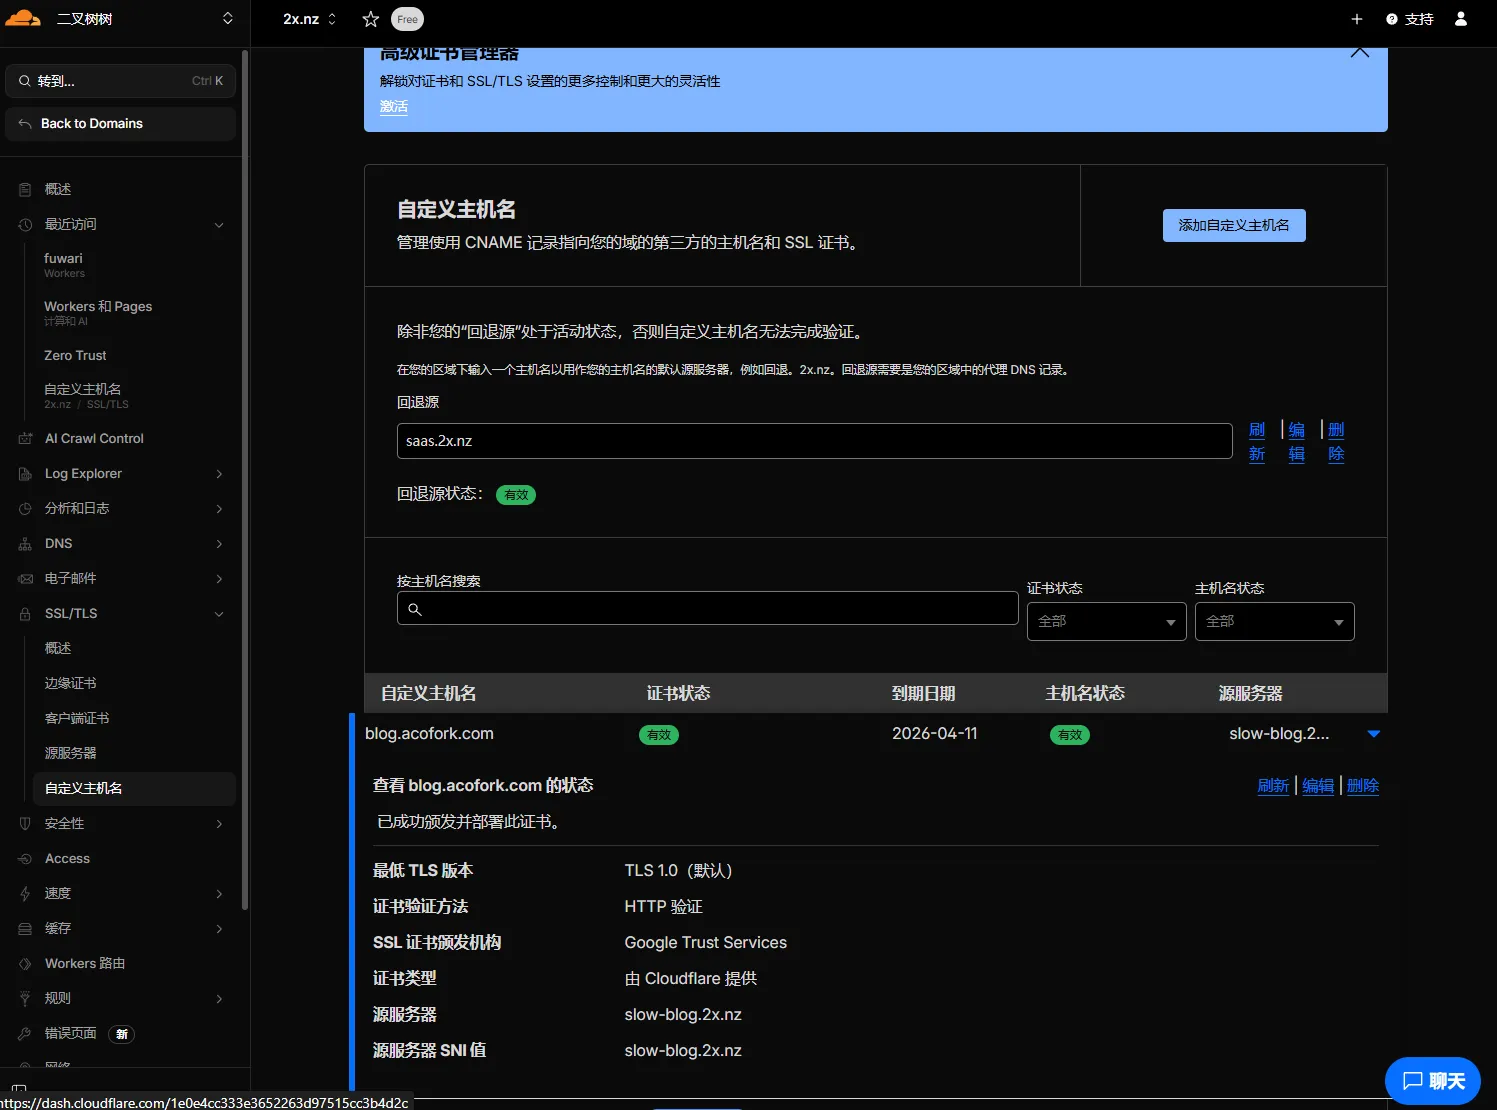Open the support help menu
This screenshot has height=1110, width=1497.
1410,19
